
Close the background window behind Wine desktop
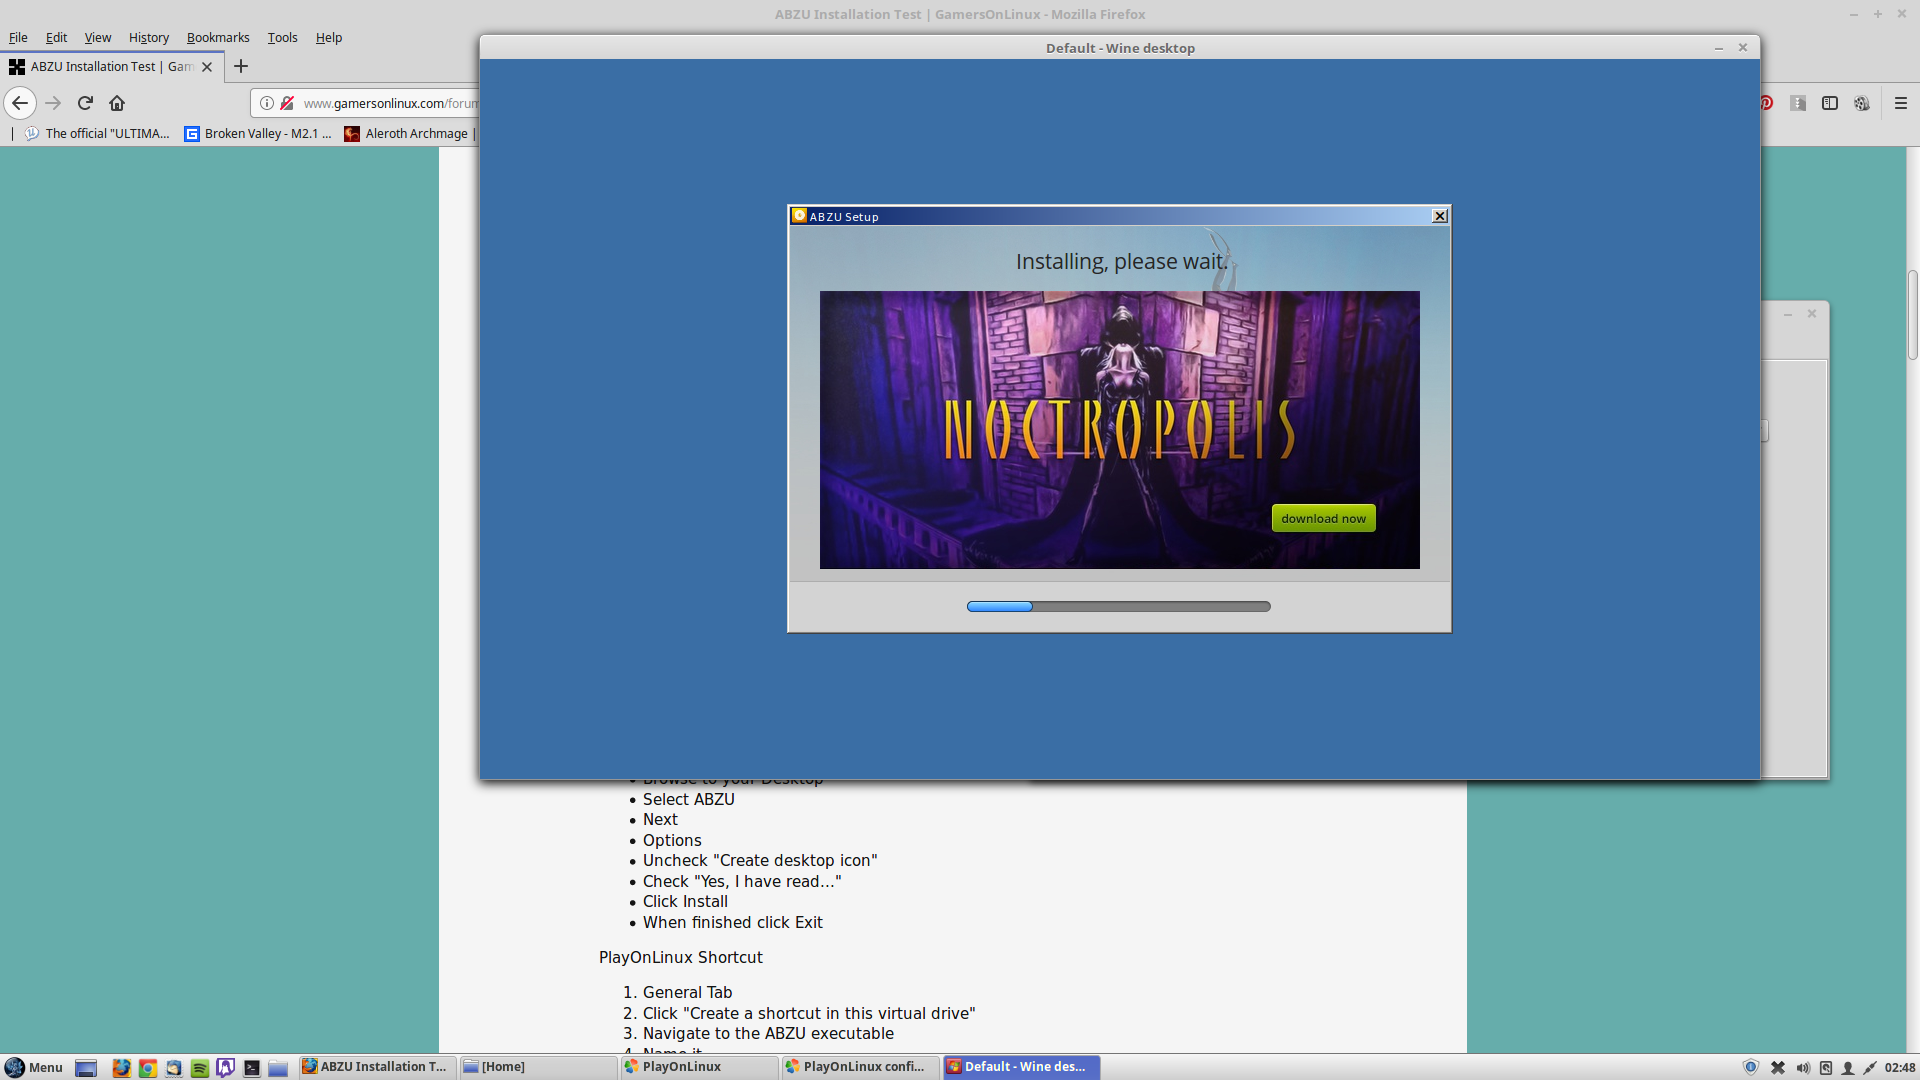[x=1811, y=314]
